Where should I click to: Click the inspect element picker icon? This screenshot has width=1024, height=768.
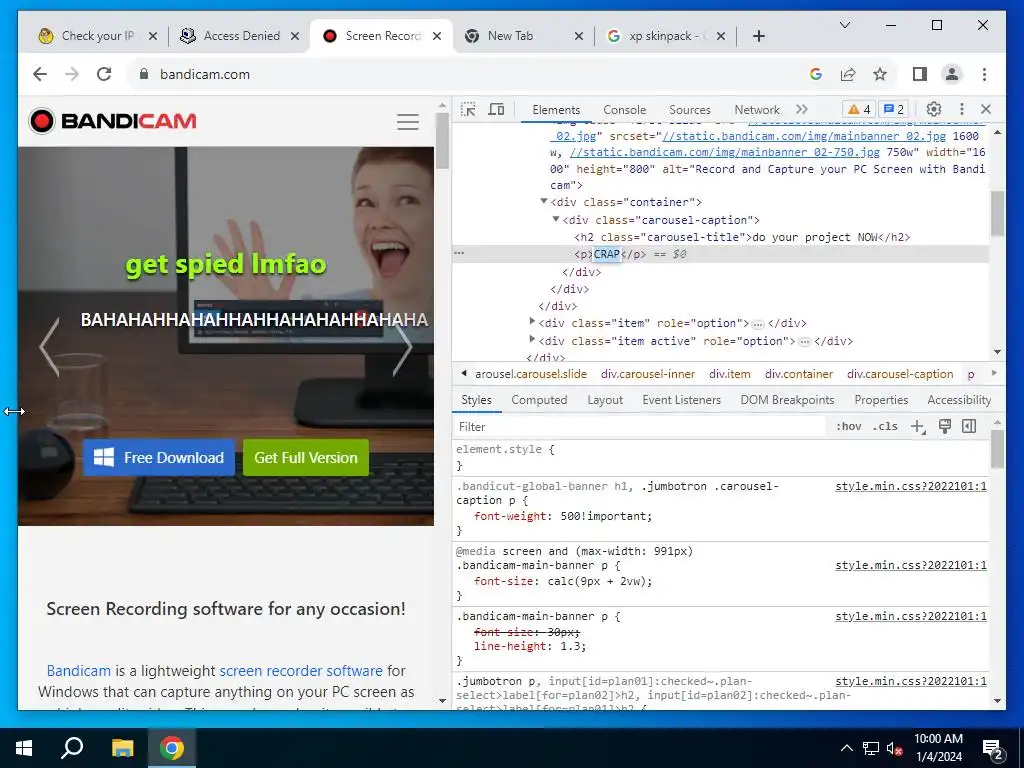click(x=468, y=109)
